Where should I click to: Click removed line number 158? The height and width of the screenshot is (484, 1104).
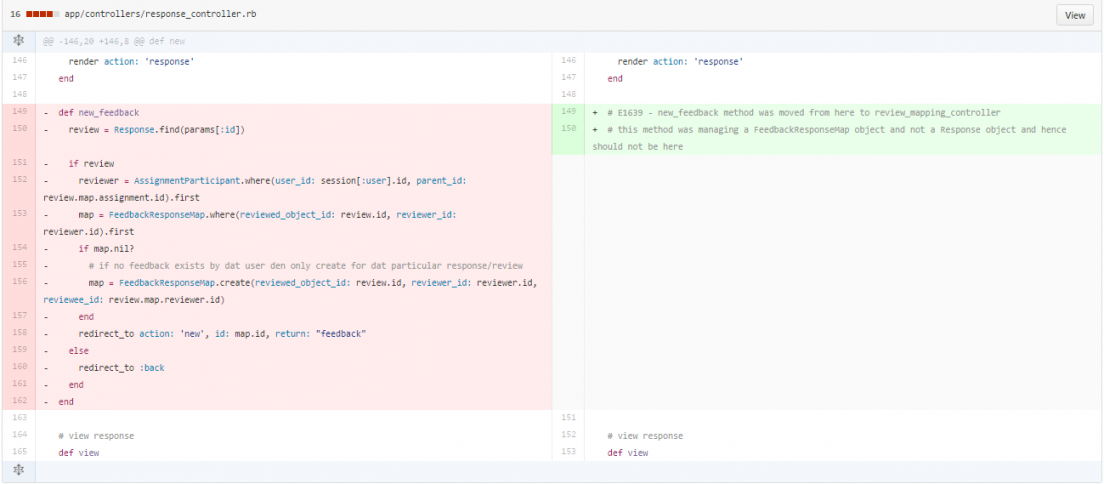pyautogui.click(x=19, y=333)
